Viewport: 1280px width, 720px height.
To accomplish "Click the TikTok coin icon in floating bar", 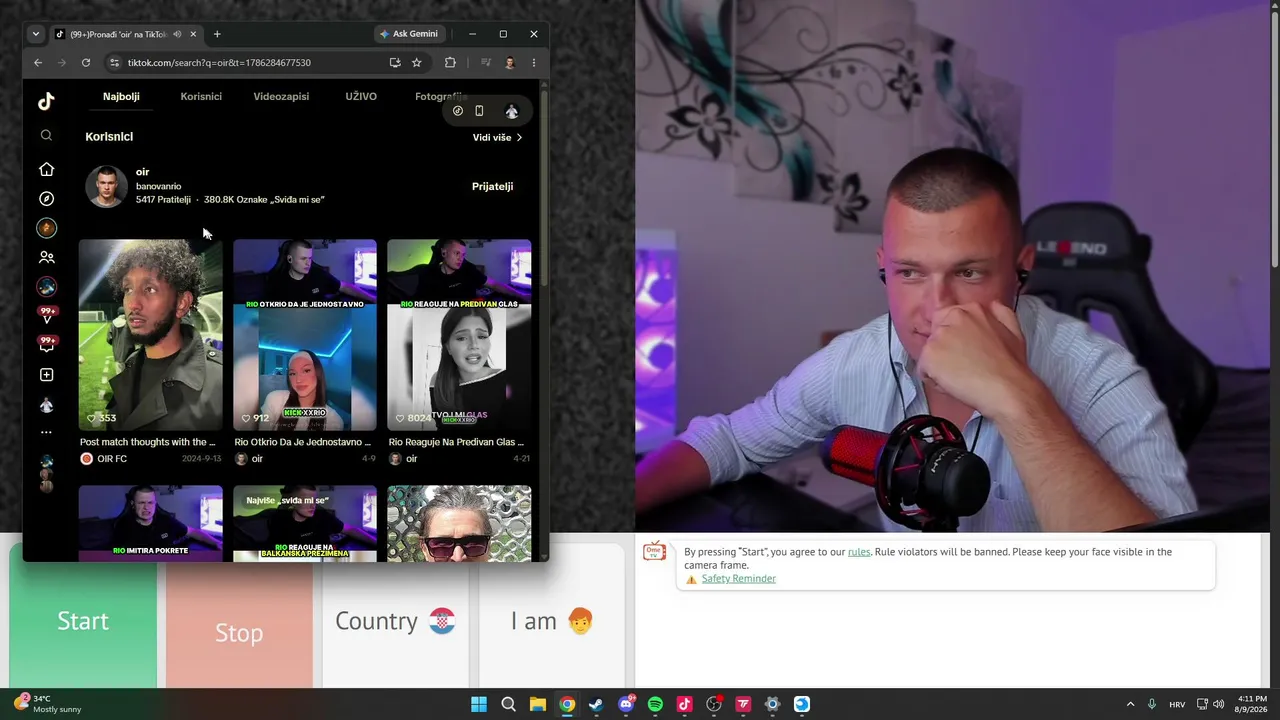I will click(x=458, y=111).
